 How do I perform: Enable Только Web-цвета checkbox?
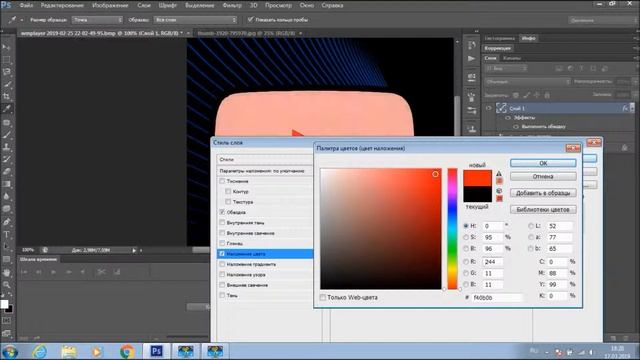tap(323, 298)
